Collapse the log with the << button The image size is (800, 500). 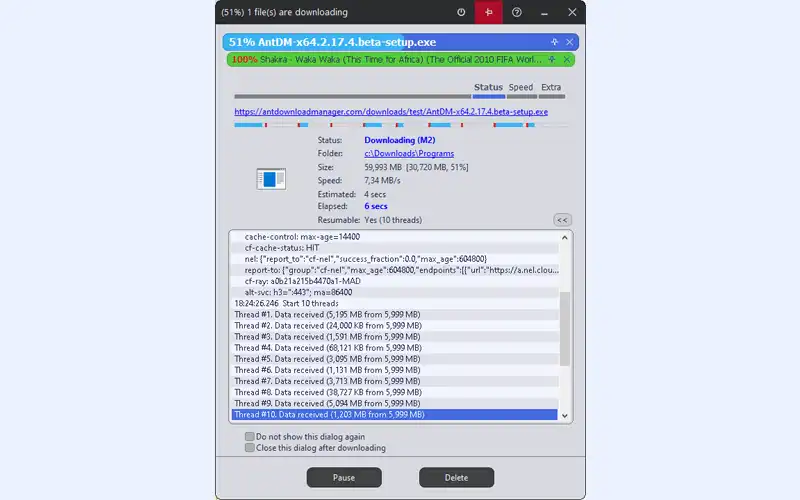(x=562, y=220)
